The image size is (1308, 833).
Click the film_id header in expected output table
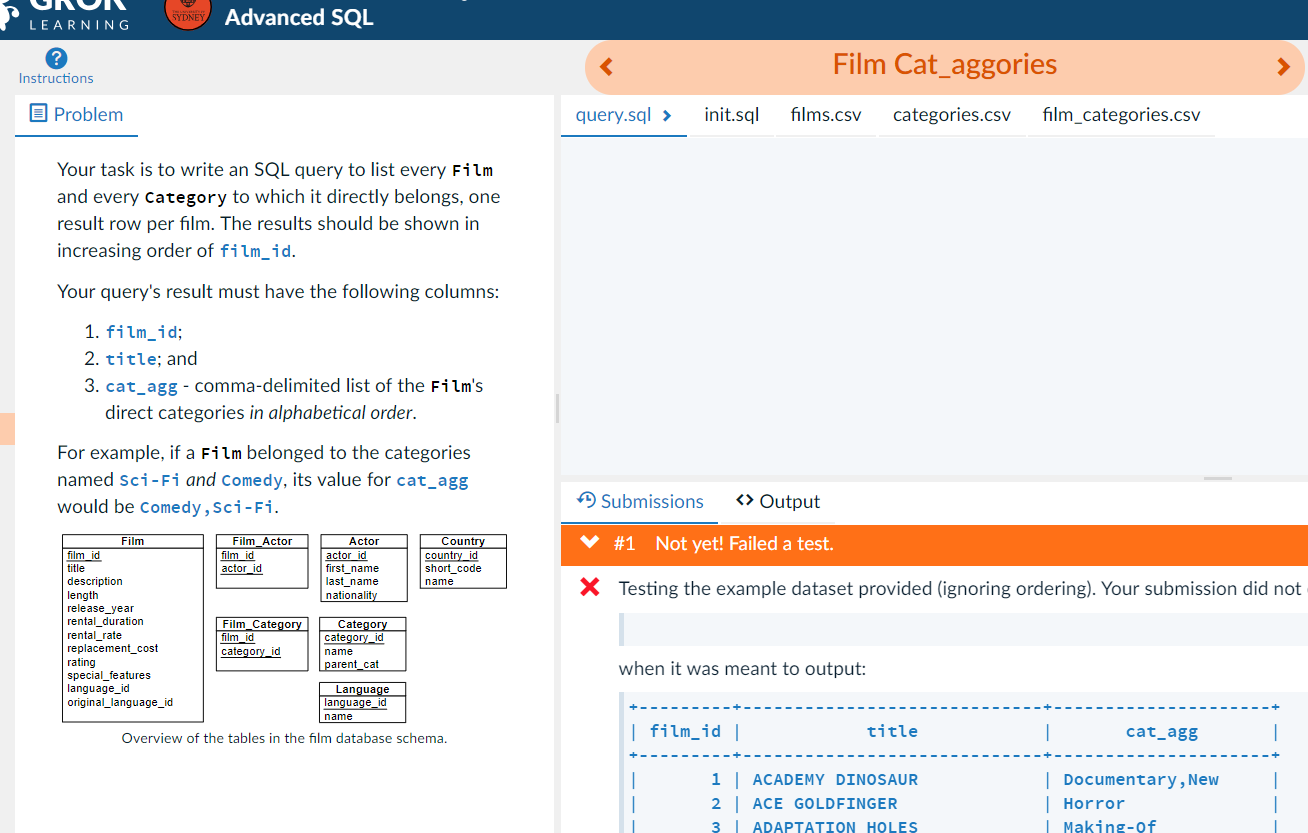tap(685, 732)
